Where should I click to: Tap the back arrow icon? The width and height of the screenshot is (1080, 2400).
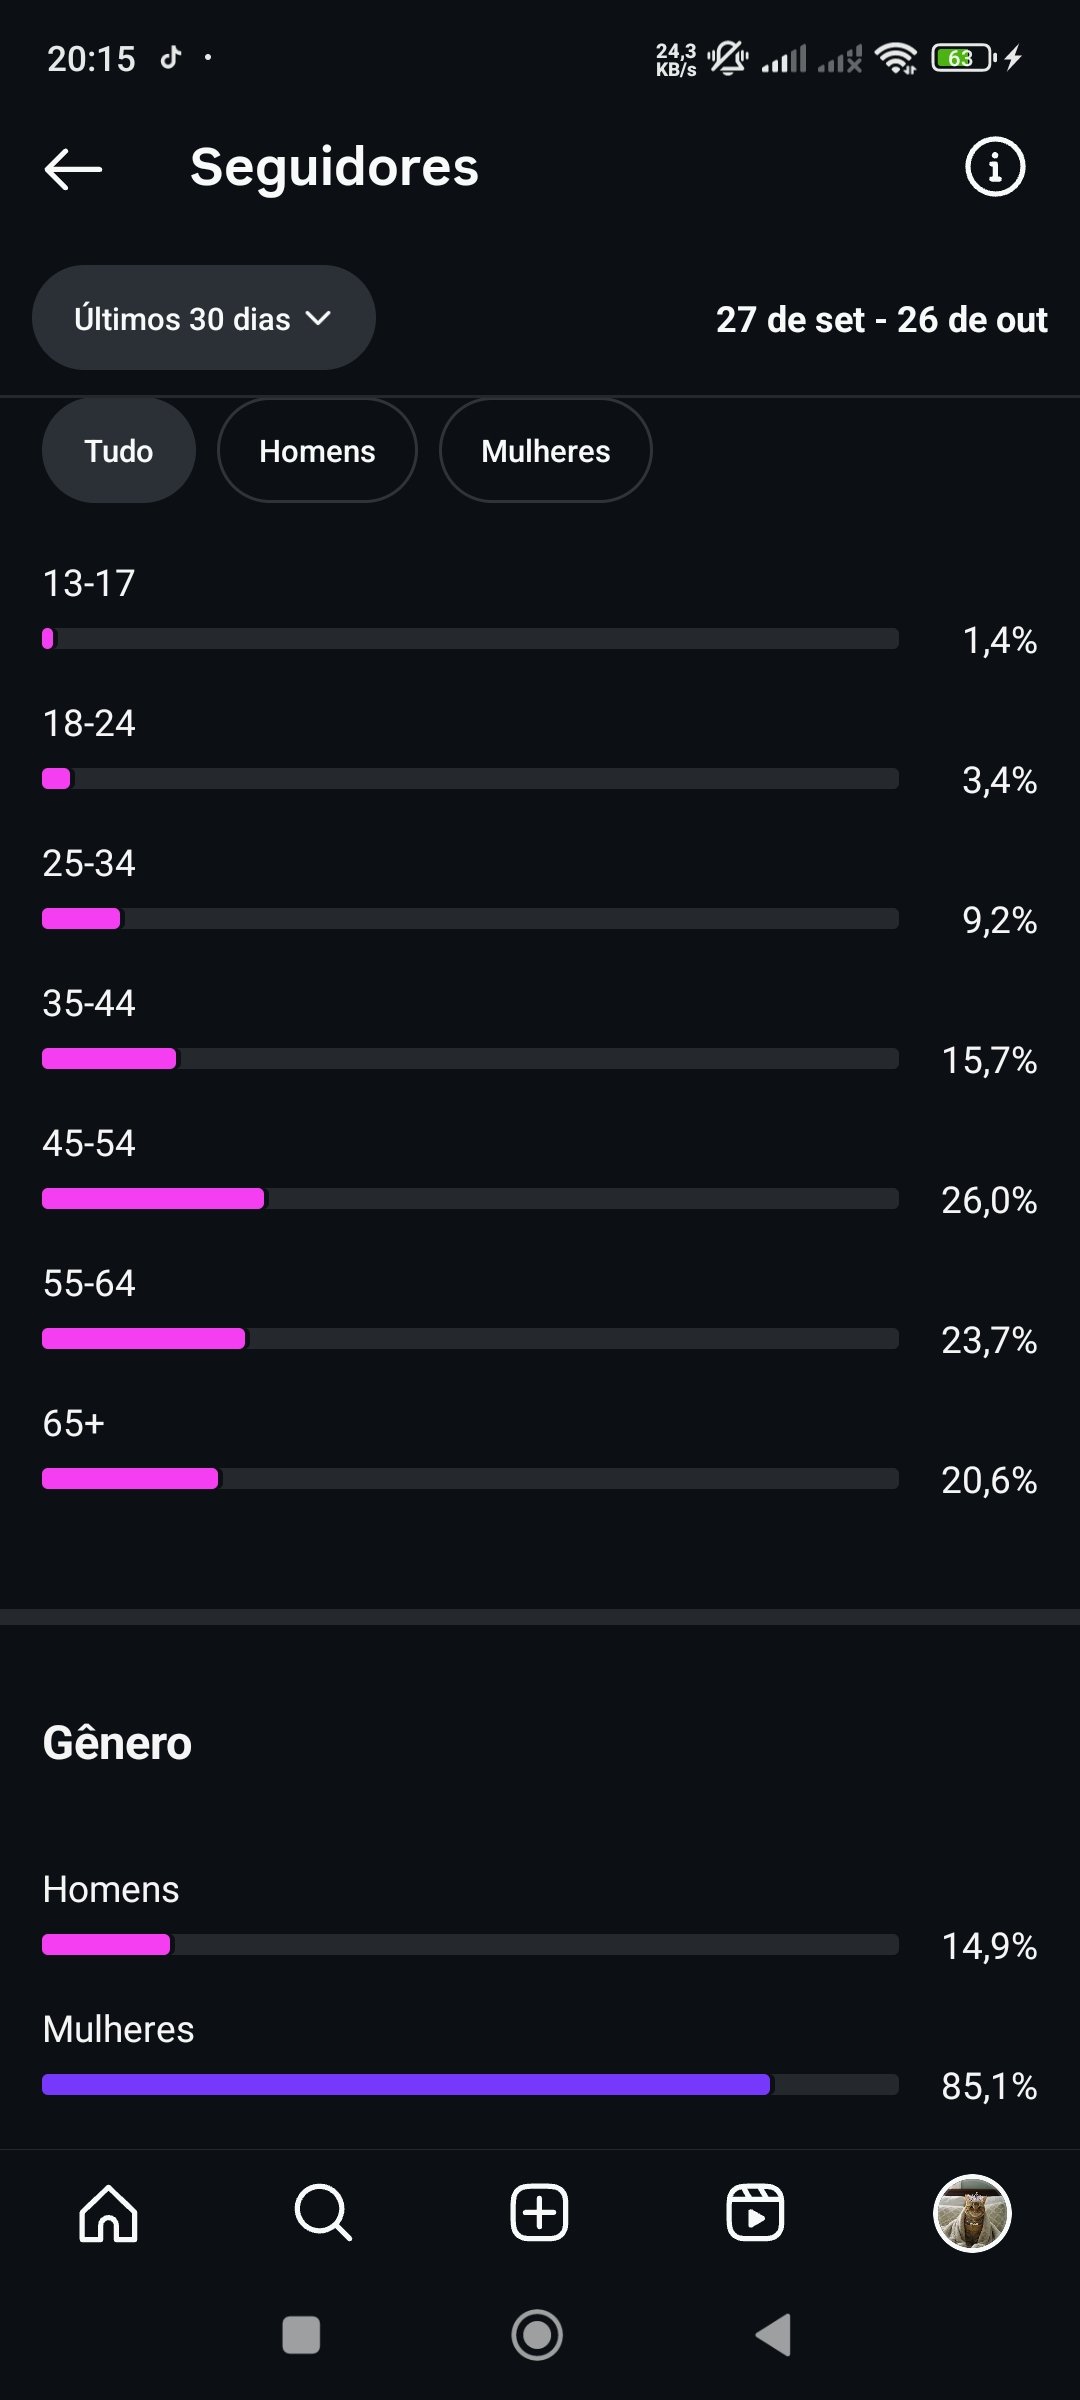pyautogui.click(x=73, y=169)
